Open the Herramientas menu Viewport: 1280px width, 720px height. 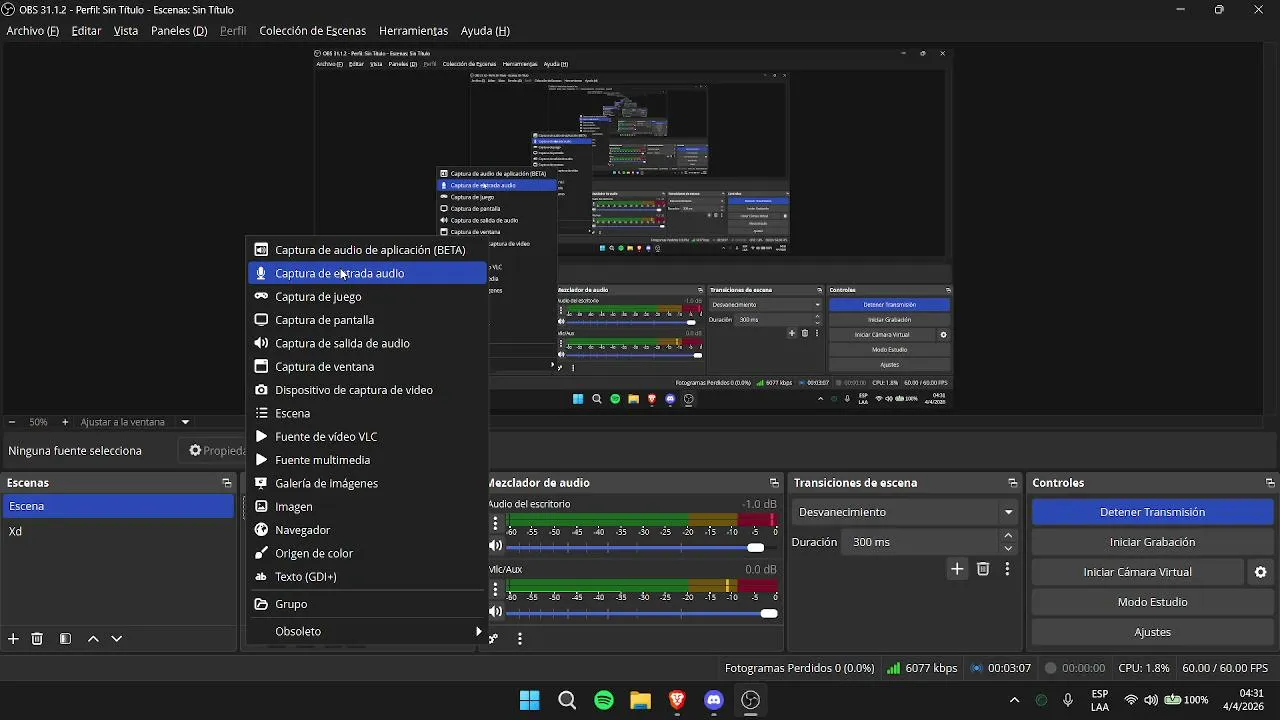point(413,31)
